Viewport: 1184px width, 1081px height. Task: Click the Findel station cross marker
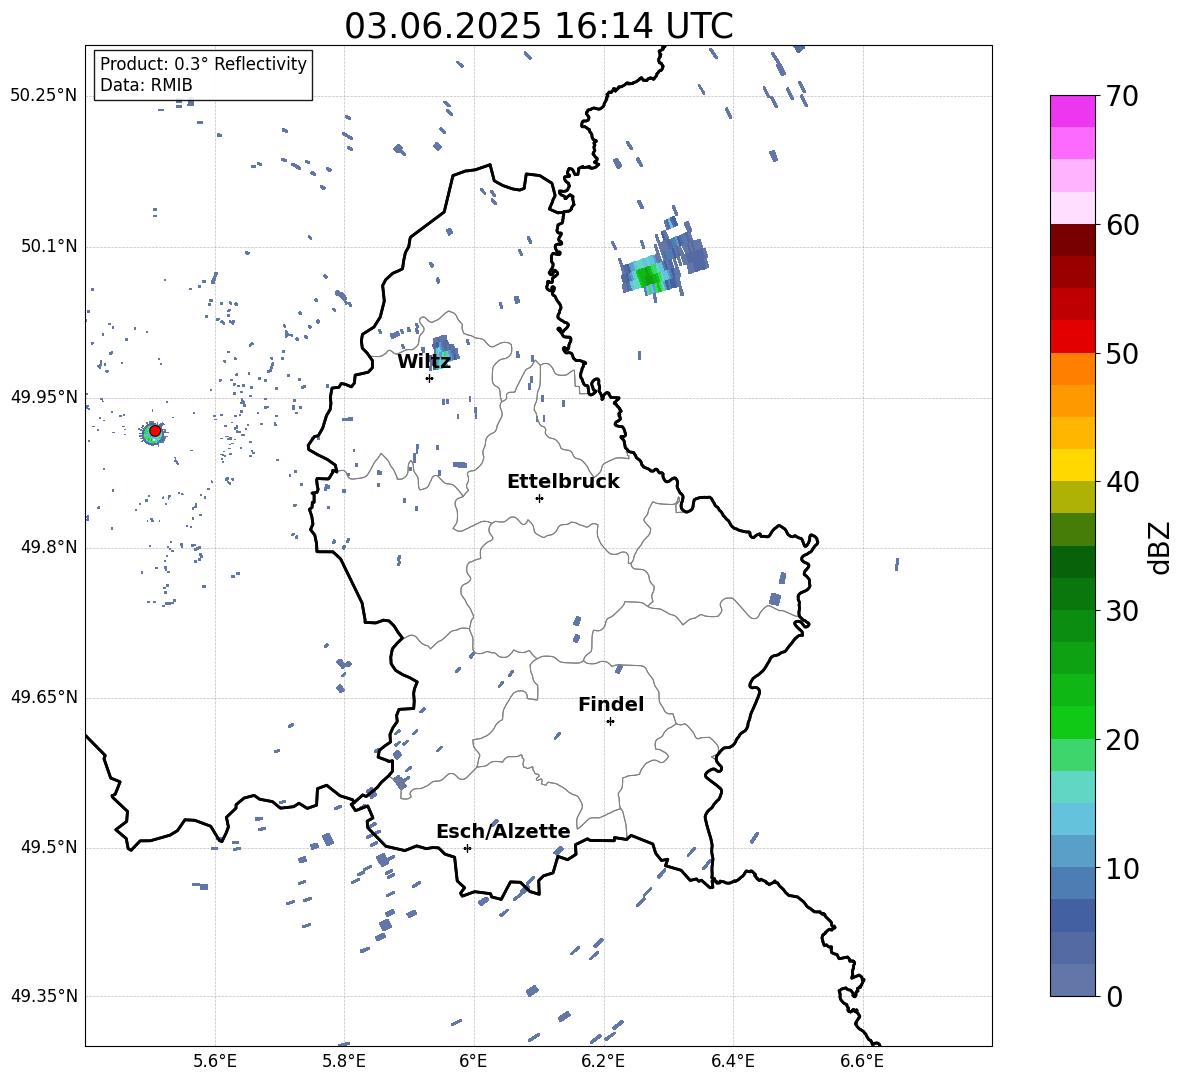[610, 722]
